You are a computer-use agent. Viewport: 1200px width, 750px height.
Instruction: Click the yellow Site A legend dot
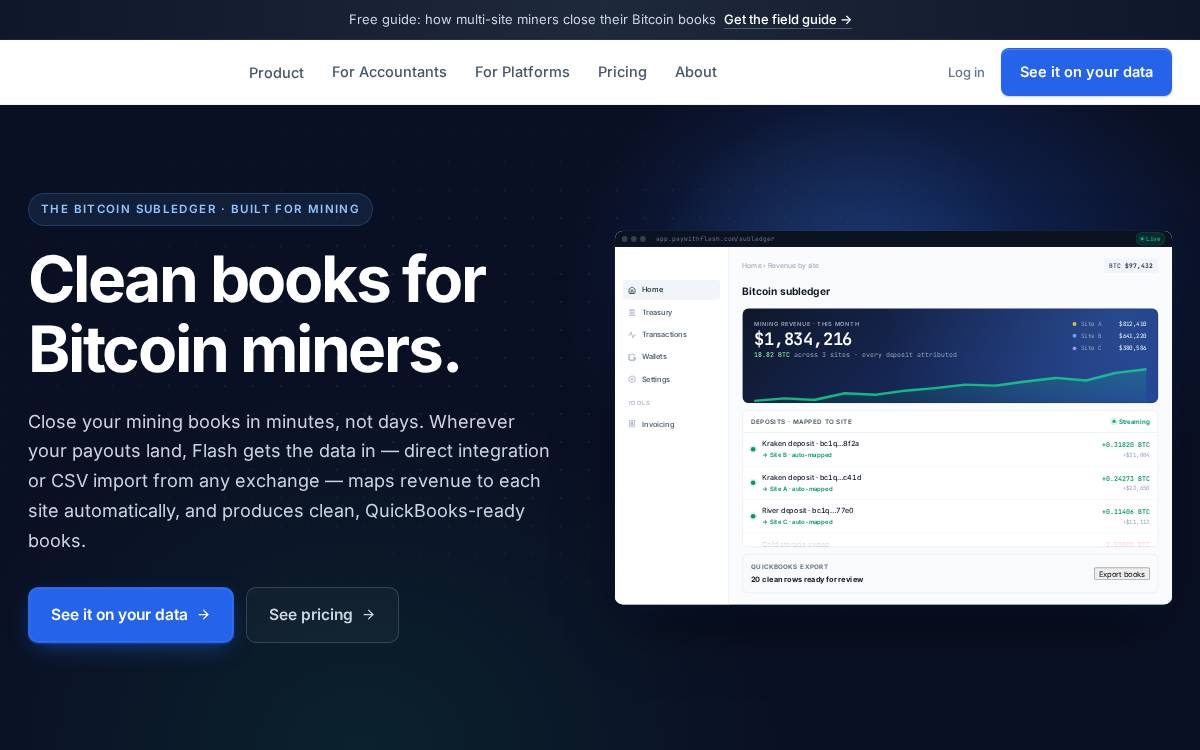click(x=1075, y=324)
